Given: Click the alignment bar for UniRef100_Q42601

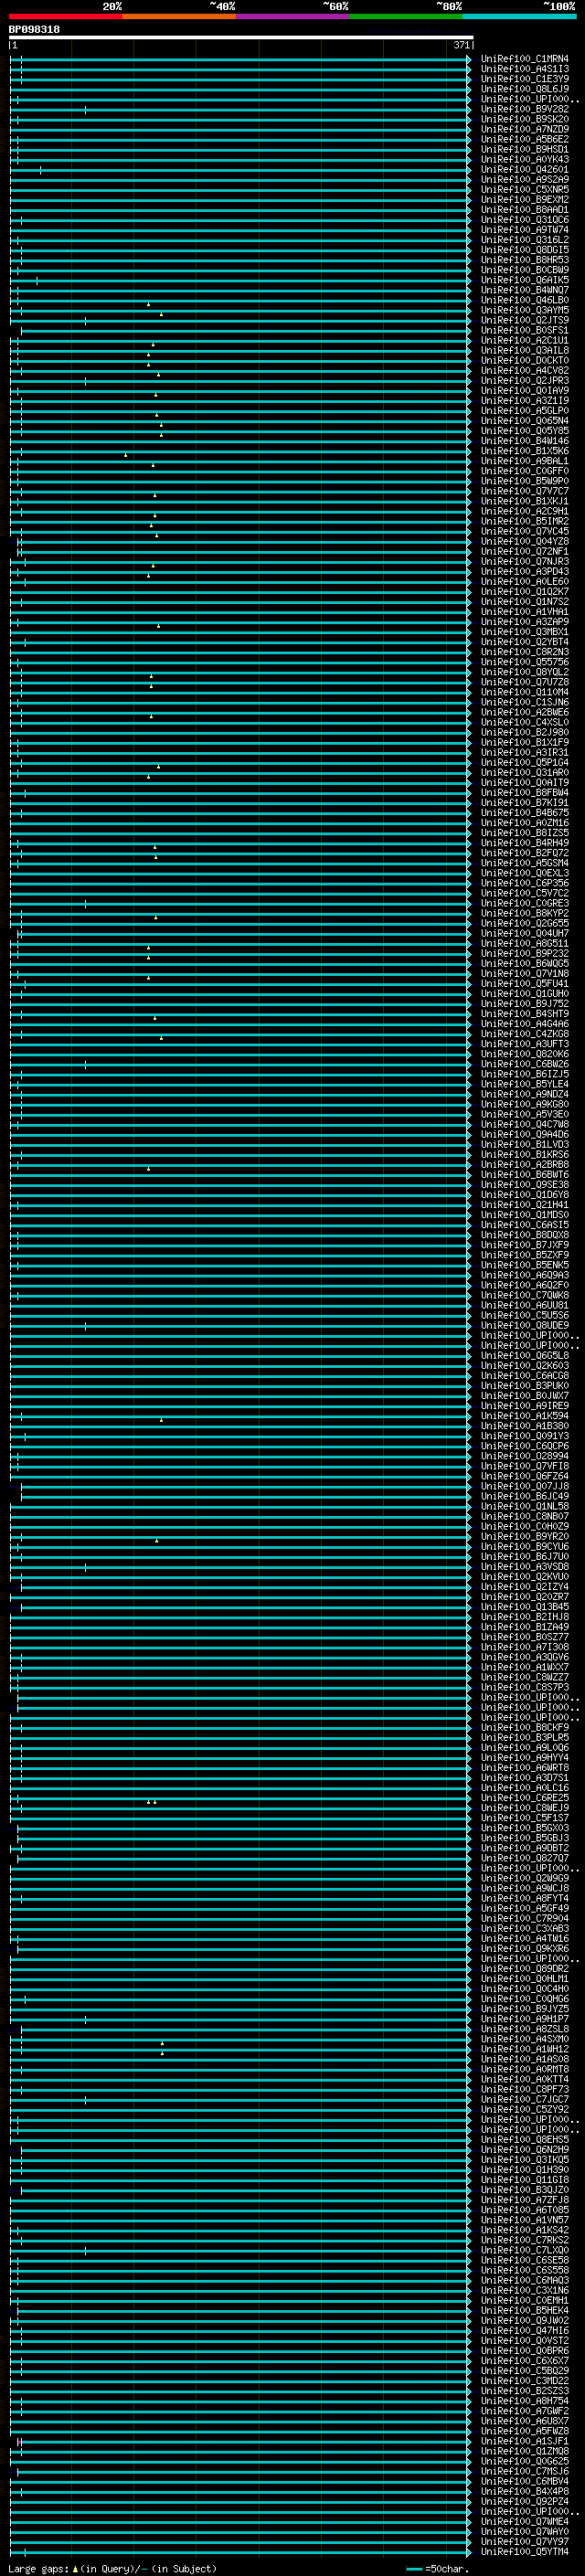Looking at the screenshot, I should [x=240, y=170].
